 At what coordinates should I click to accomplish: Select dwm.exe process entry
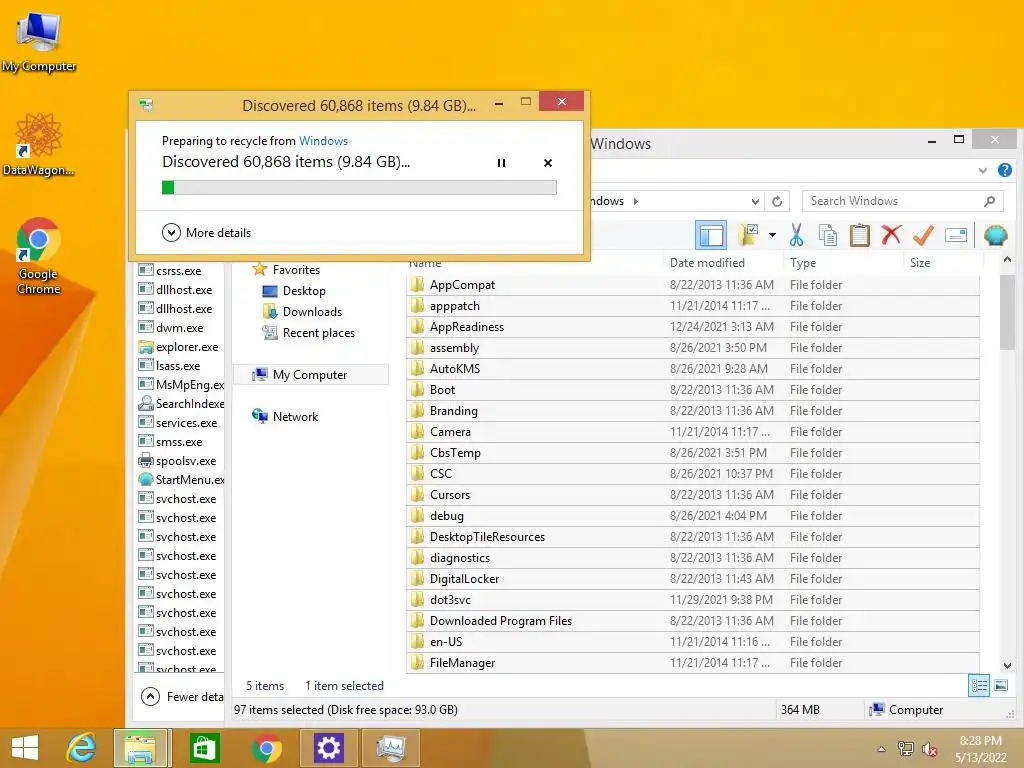170,328
